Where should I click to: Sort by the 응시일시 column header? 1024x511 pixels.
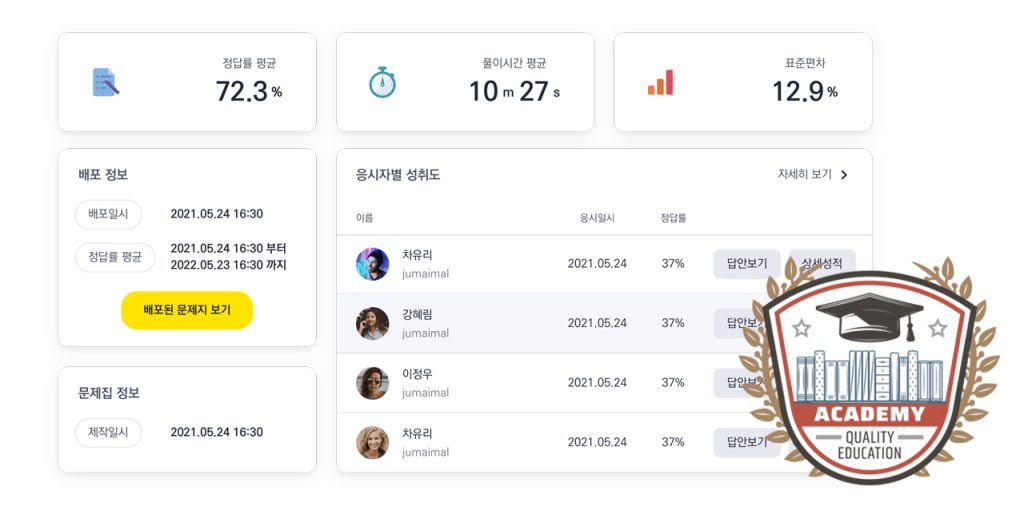(x=597, y=218)
